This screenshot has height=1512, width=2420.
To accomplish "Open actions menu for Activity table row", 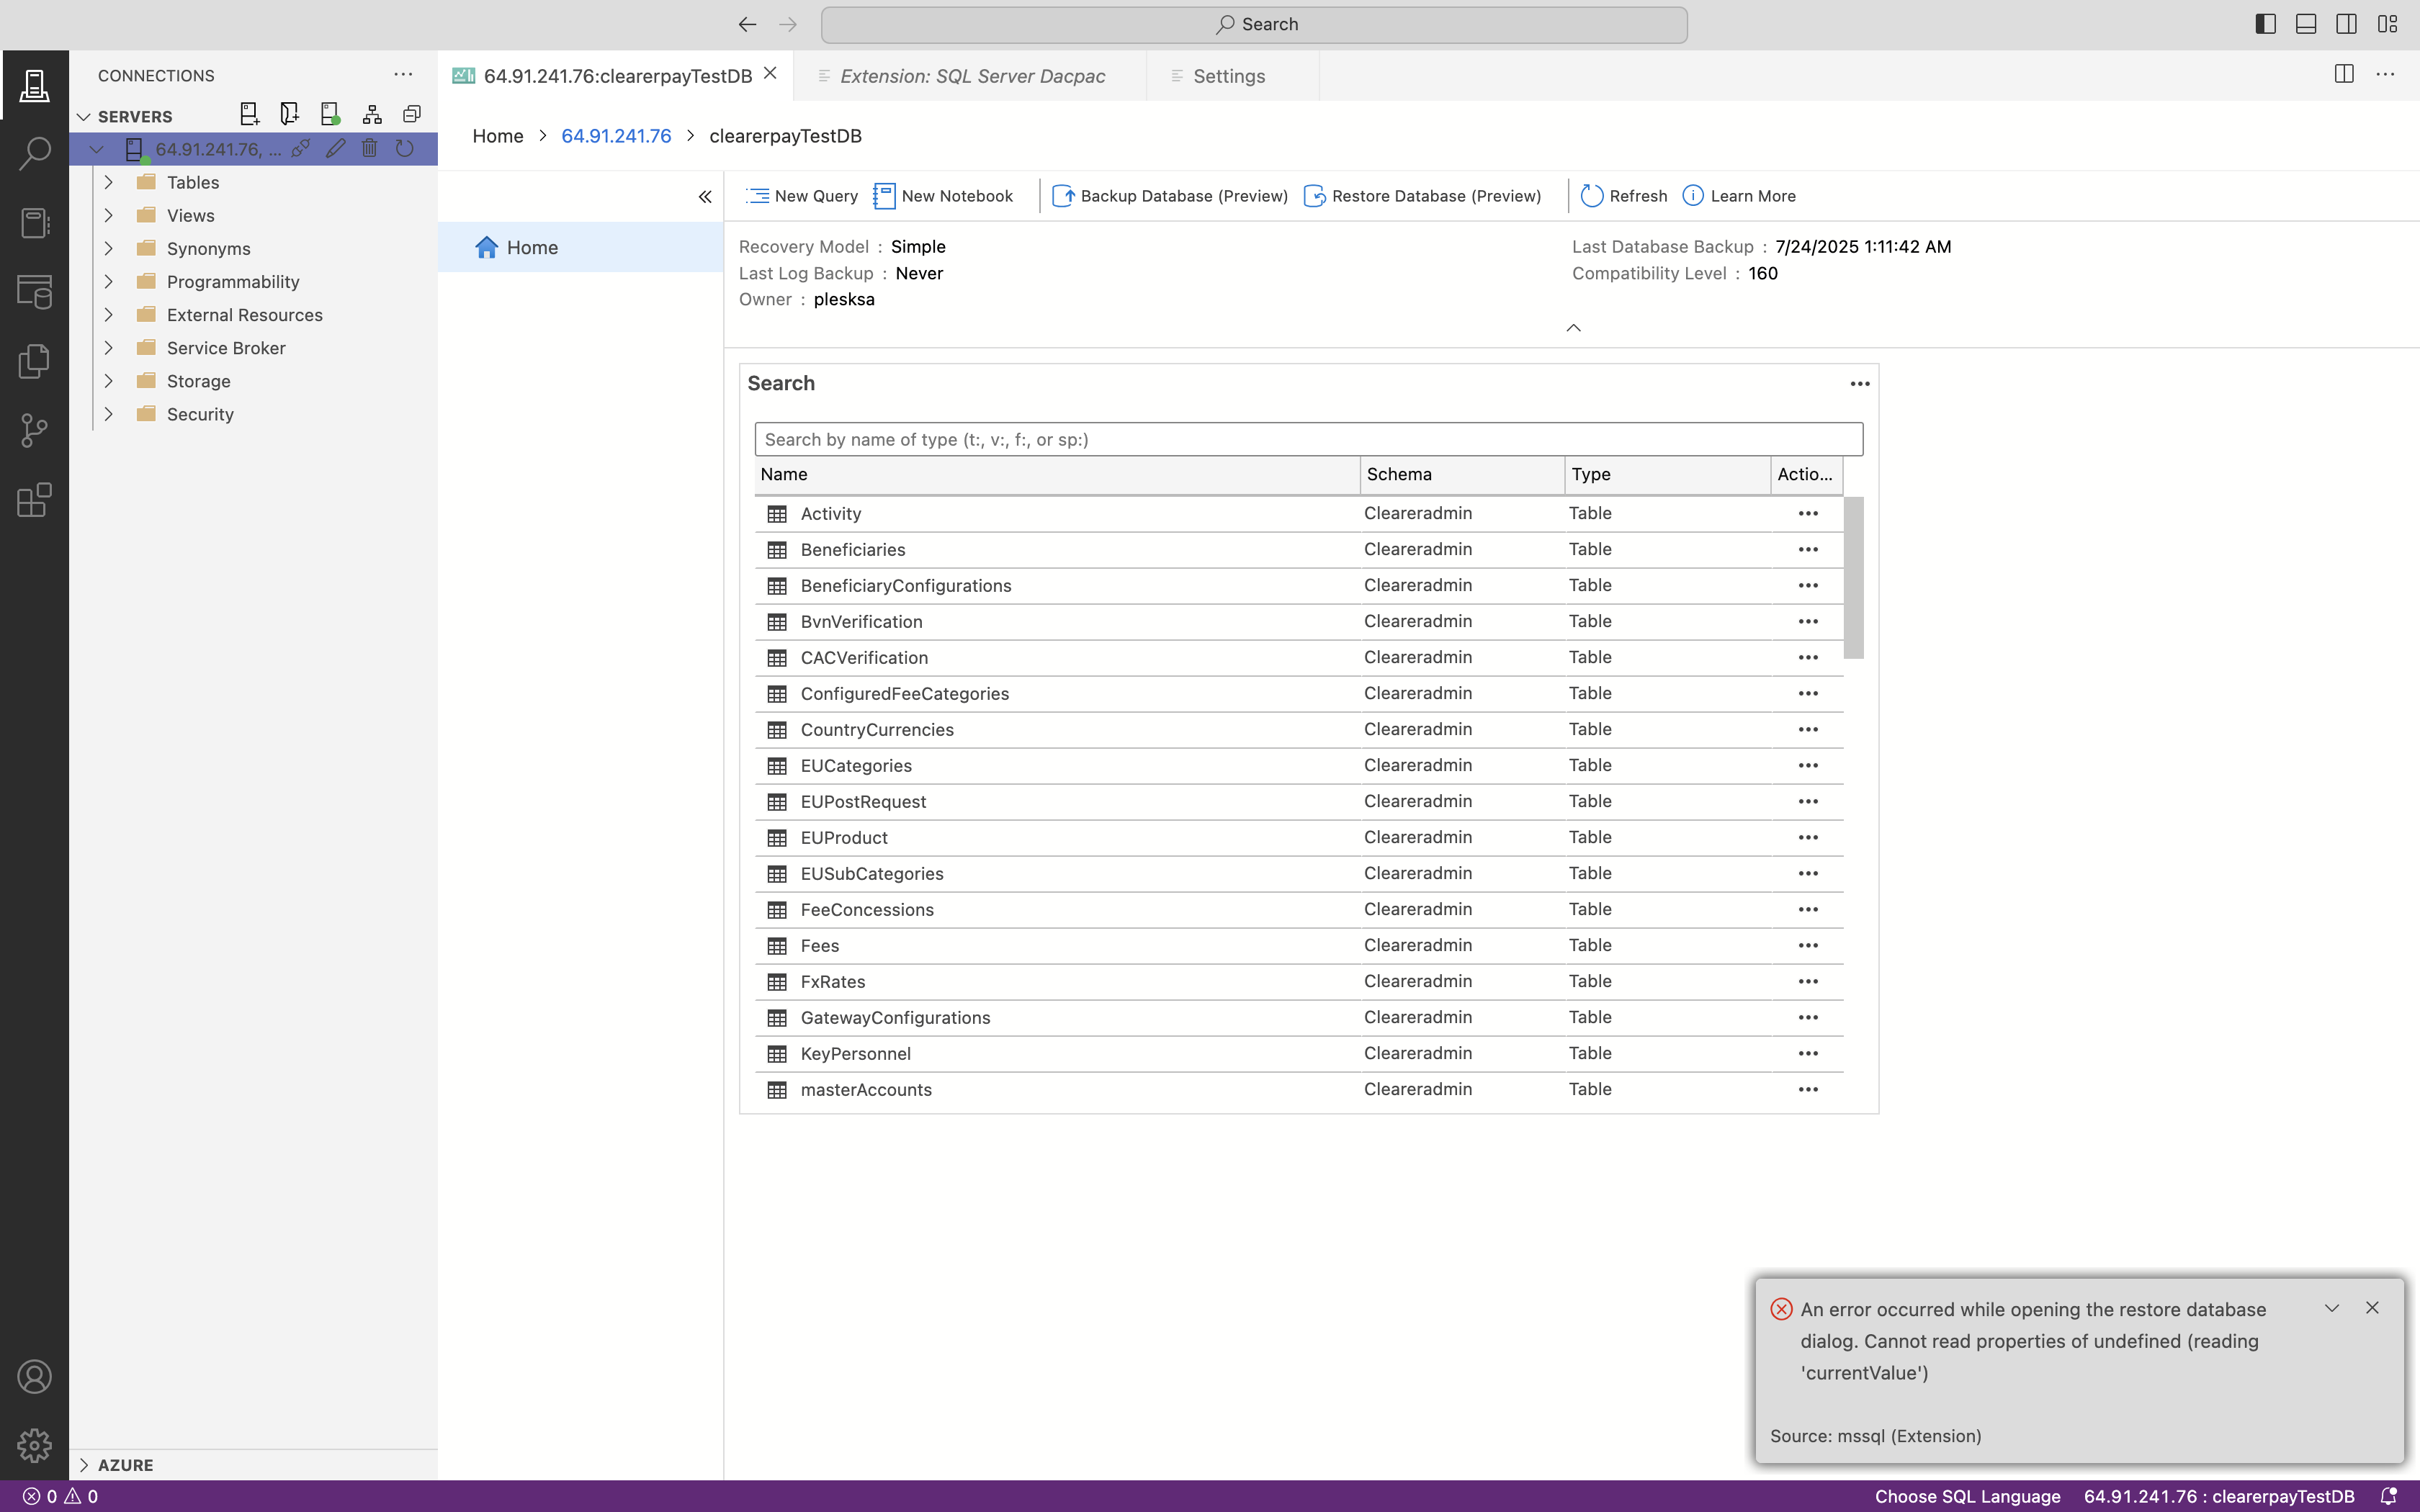I will click(x=1808, y=514).
